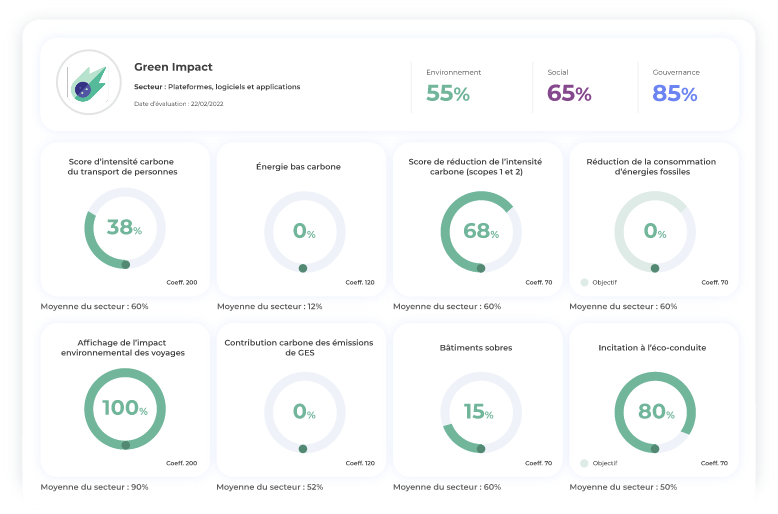
Task: Click the Coeff. 120 label in Énergie bas carbone
Action: [360, 283]
